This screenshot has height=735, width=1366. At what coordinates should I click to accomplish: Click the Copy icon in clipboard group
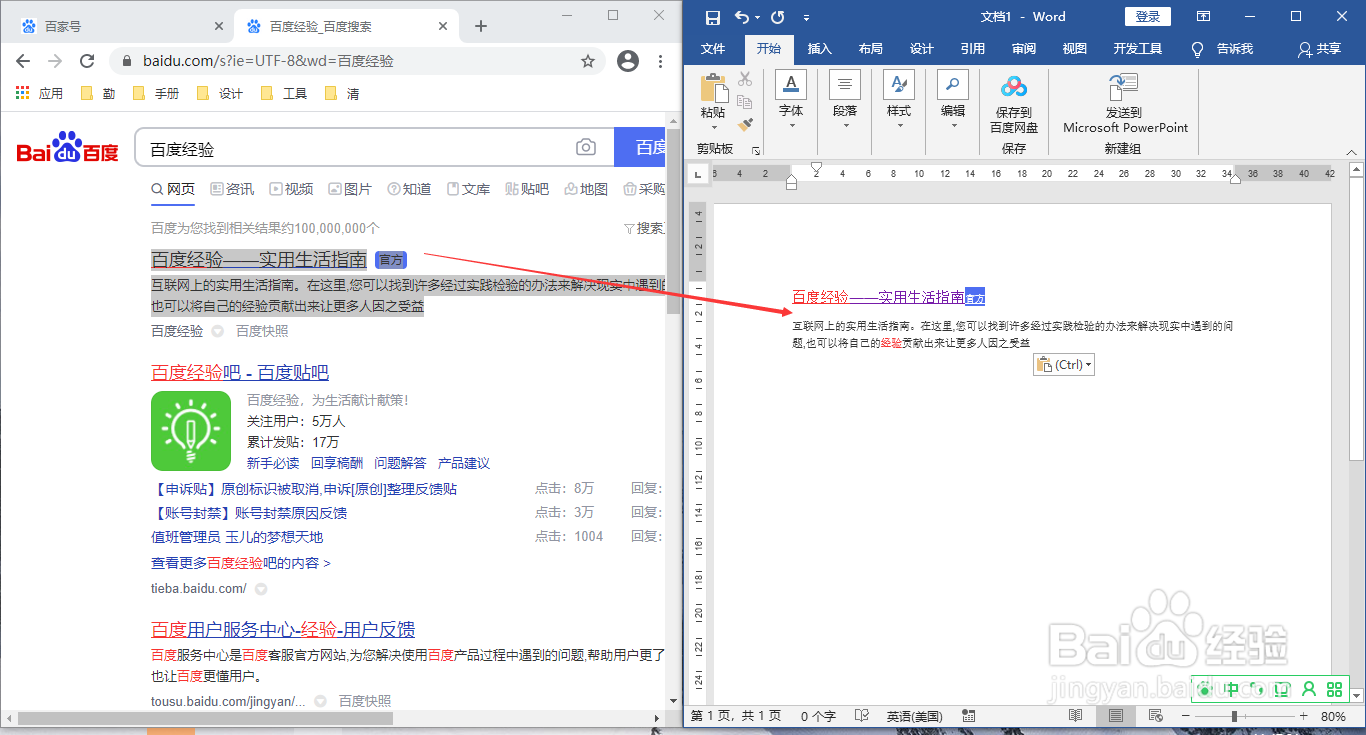(x=745, y=102)
